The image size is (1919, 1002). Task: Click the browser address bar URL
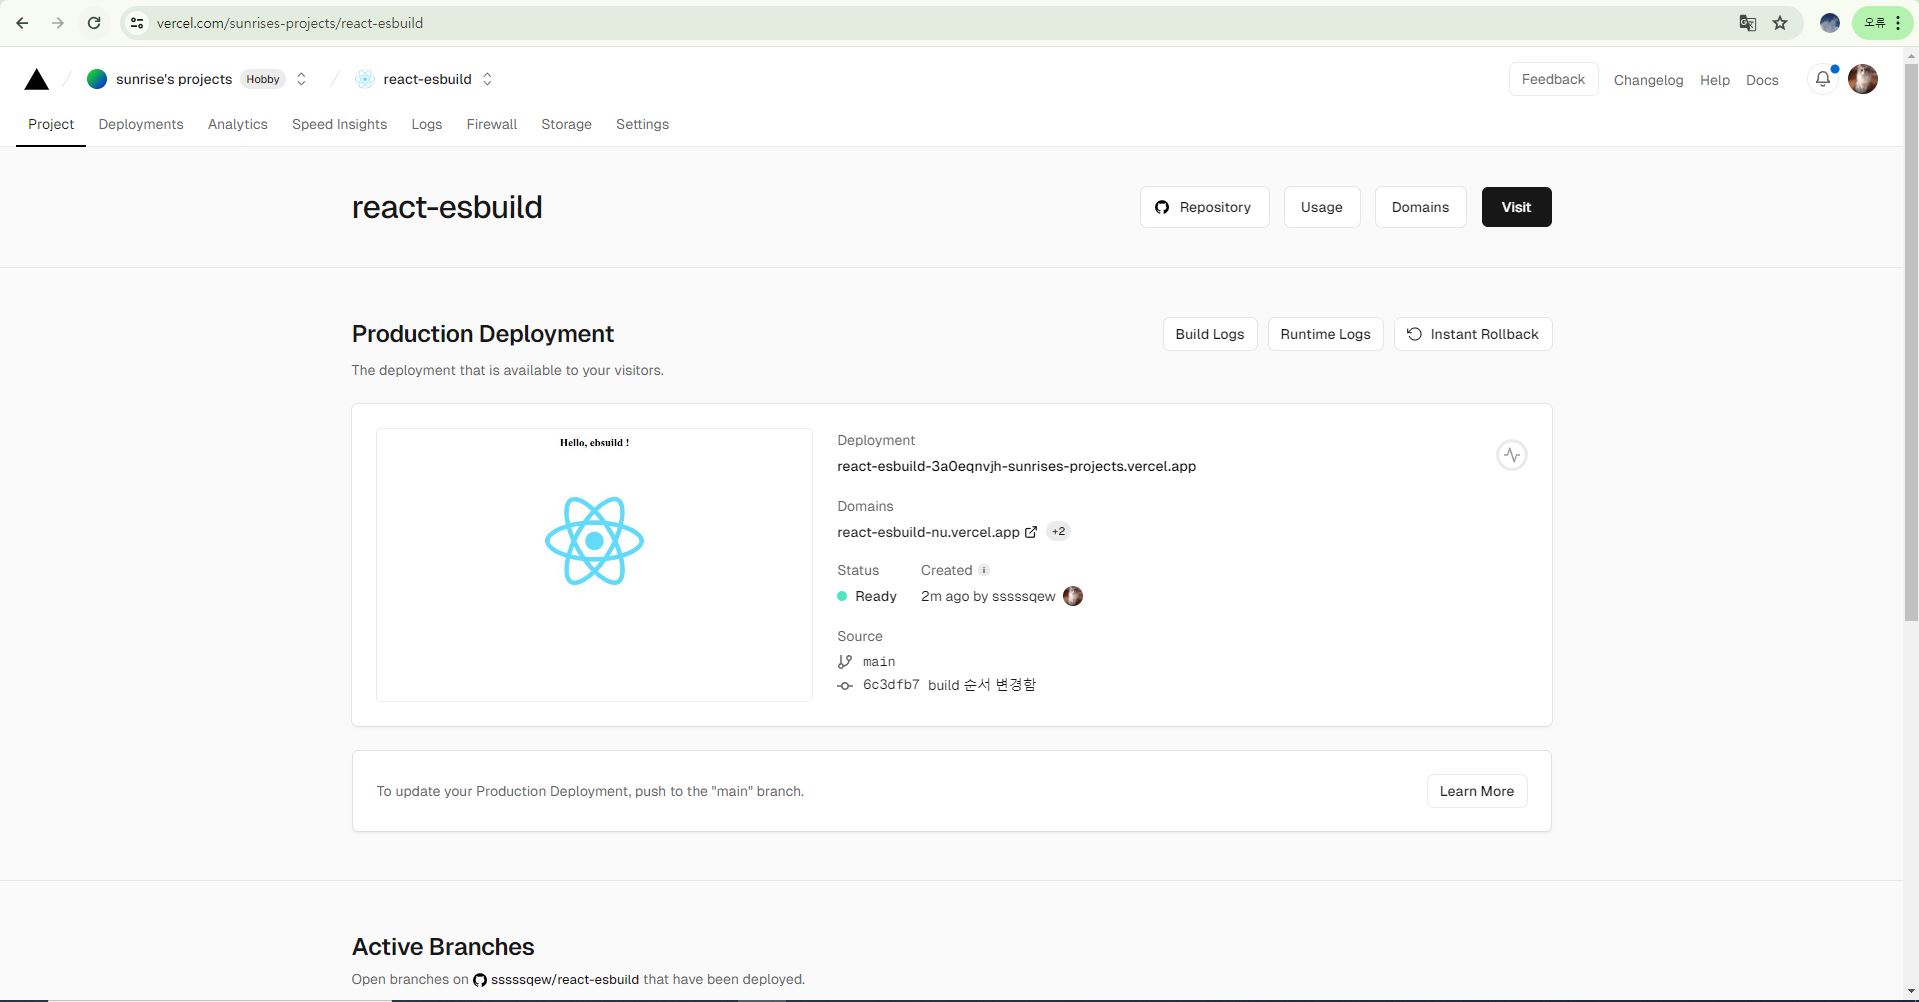290,23
